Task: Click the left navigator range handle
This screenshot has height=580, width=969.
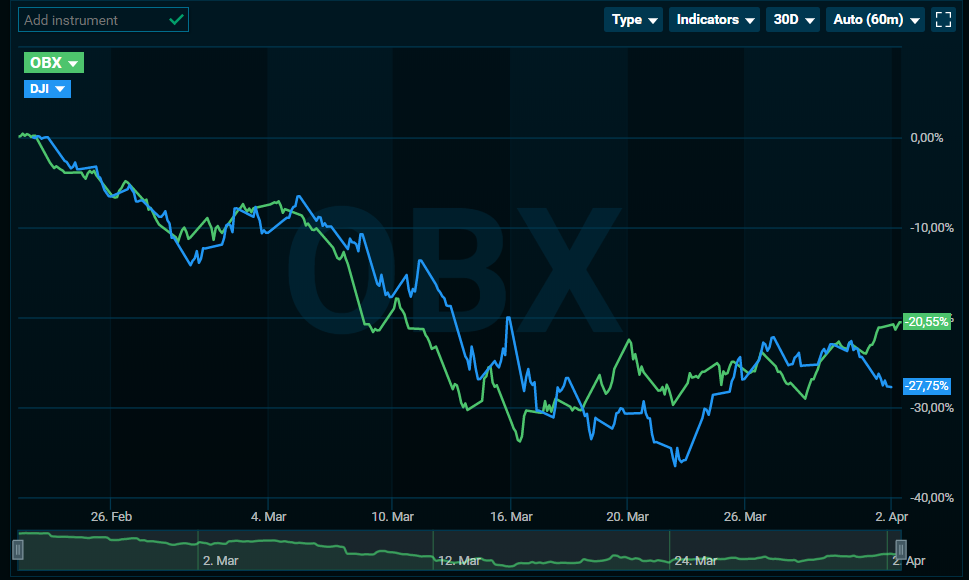Action: coord(18,549)
